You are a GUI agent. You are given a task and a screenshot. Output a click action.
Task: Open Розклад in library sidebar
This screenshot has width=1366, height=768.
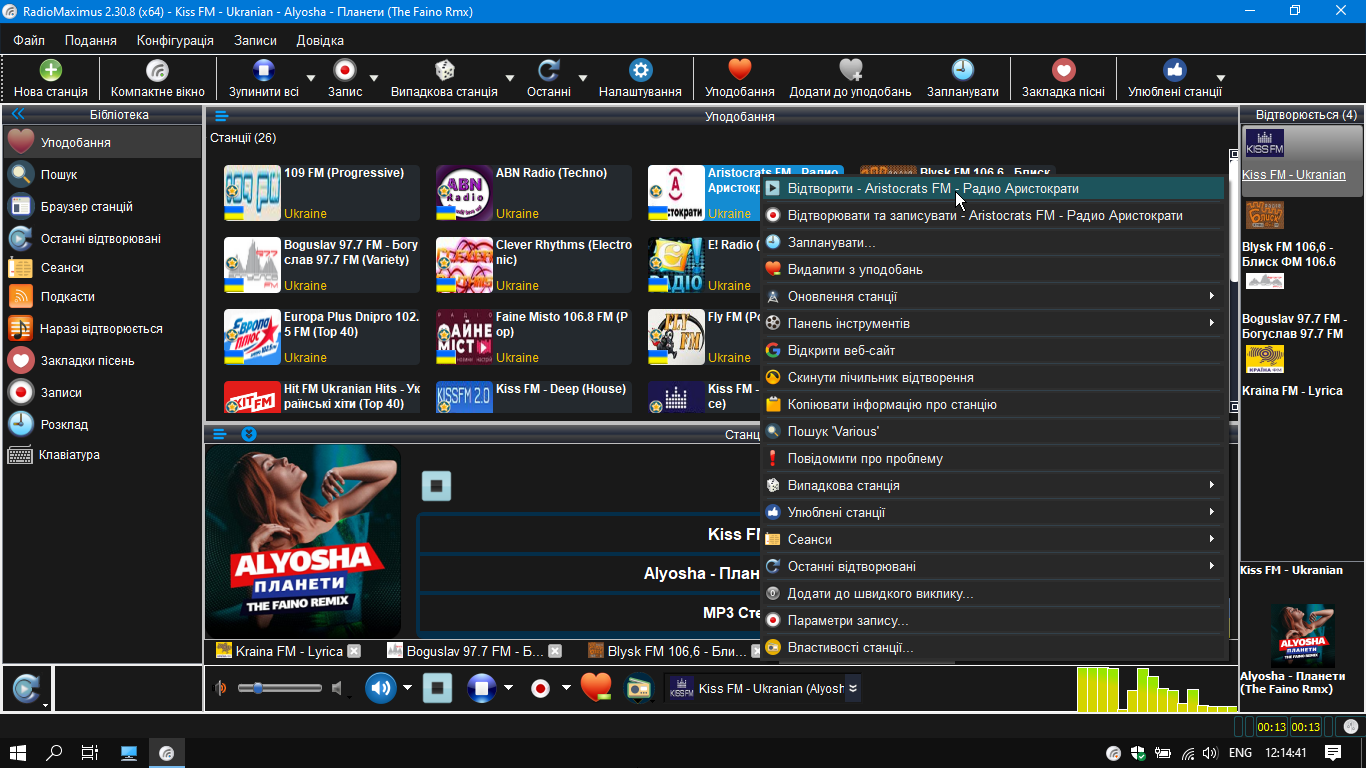tap(102, 425)
